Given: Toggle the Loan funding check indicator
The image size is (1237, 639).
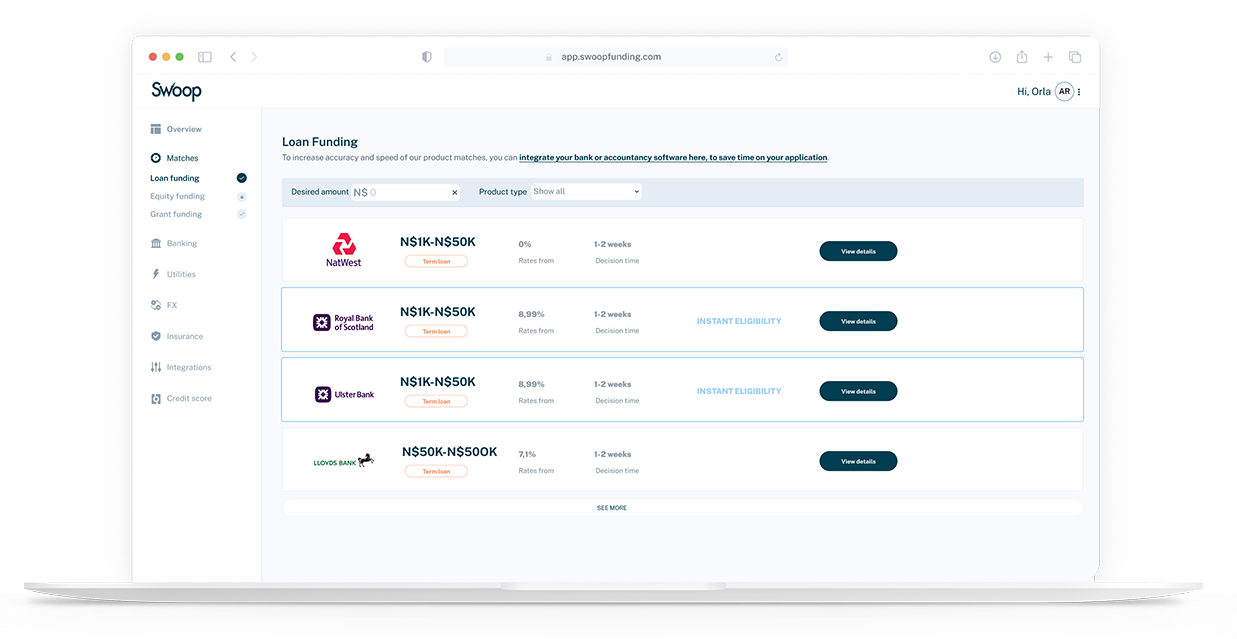Looking at the screenshot, I should (241, 178).
